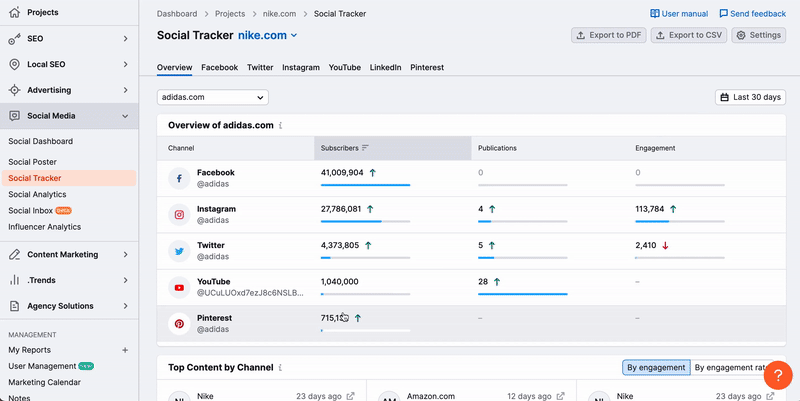Switch to the LinkedIn tab
This screenshot has height=401, width=800.
pos(386,67)
